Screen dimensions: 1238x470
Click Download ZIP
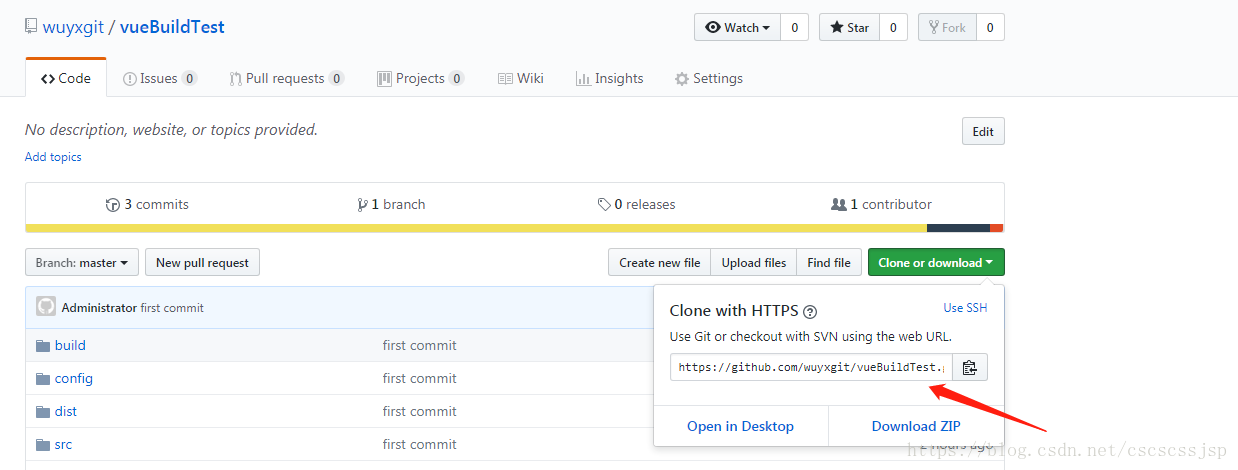(x=916, y=426)
